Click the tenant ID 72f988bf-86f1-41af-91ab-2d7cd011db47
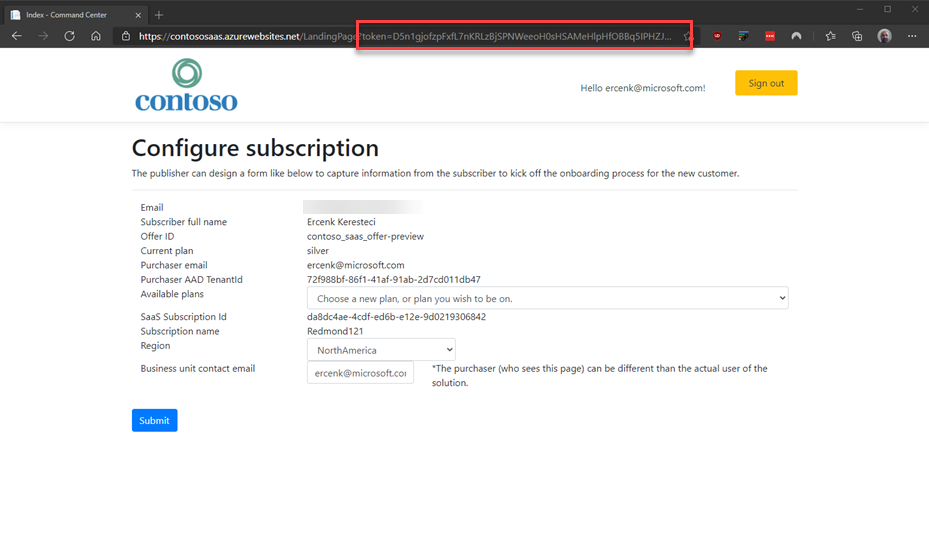This screenshot has width=929, height=544. click(394, 279)
